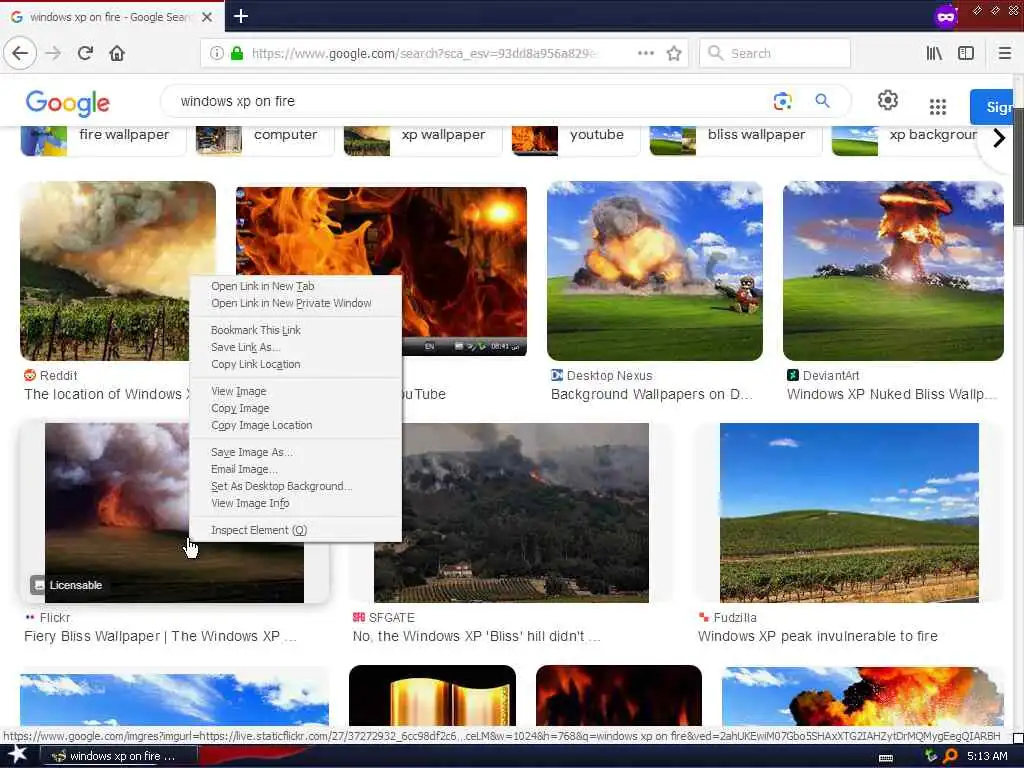Open Google quick settings gear
This screenshot has height=768, width=1024.
pos(888,101)
